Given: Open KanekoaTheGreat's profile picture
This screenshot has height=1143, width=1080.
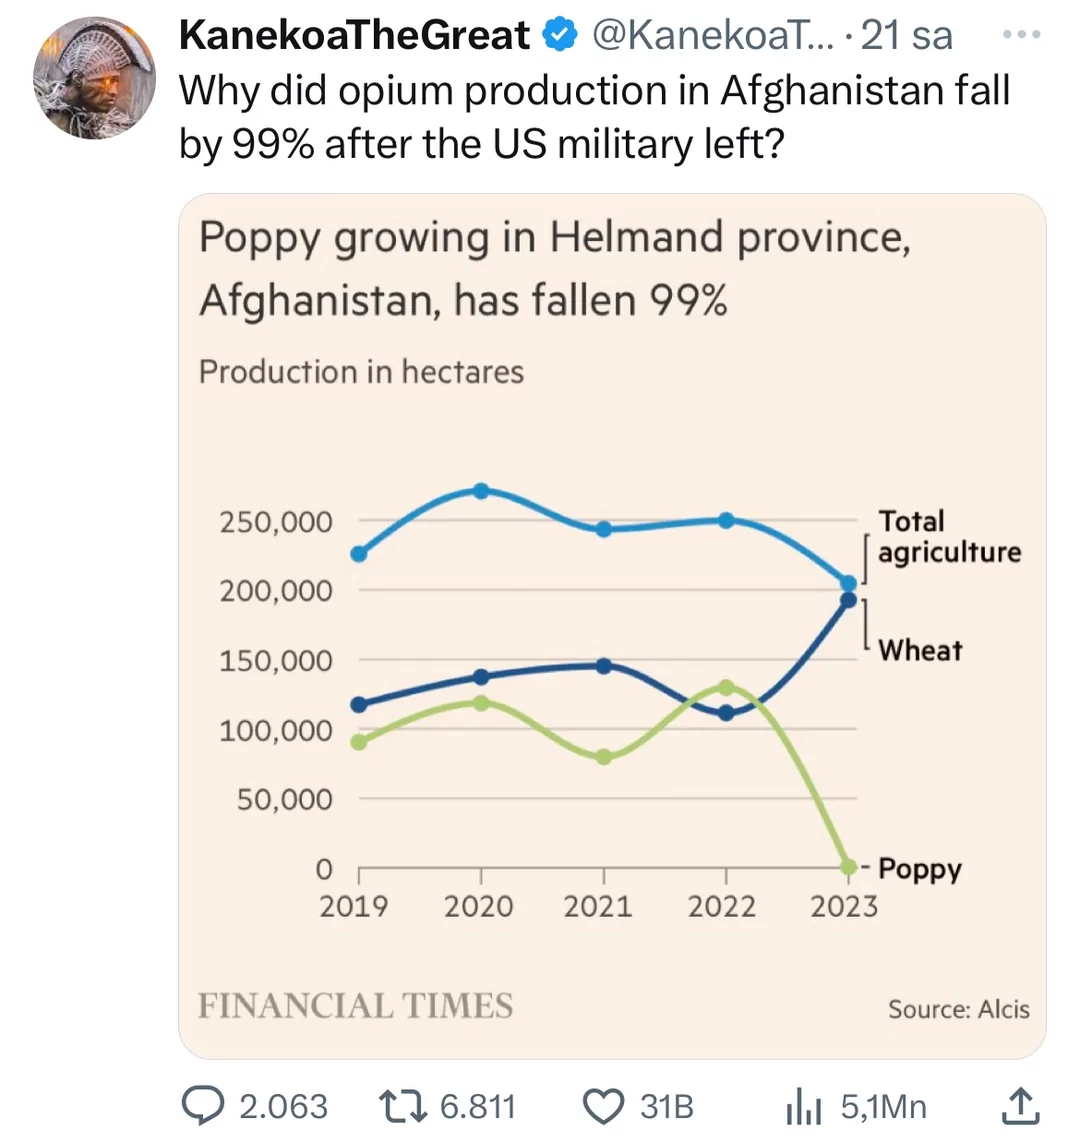Looking at the screenshot, I should pyautogui.click(x=95, y=77).
